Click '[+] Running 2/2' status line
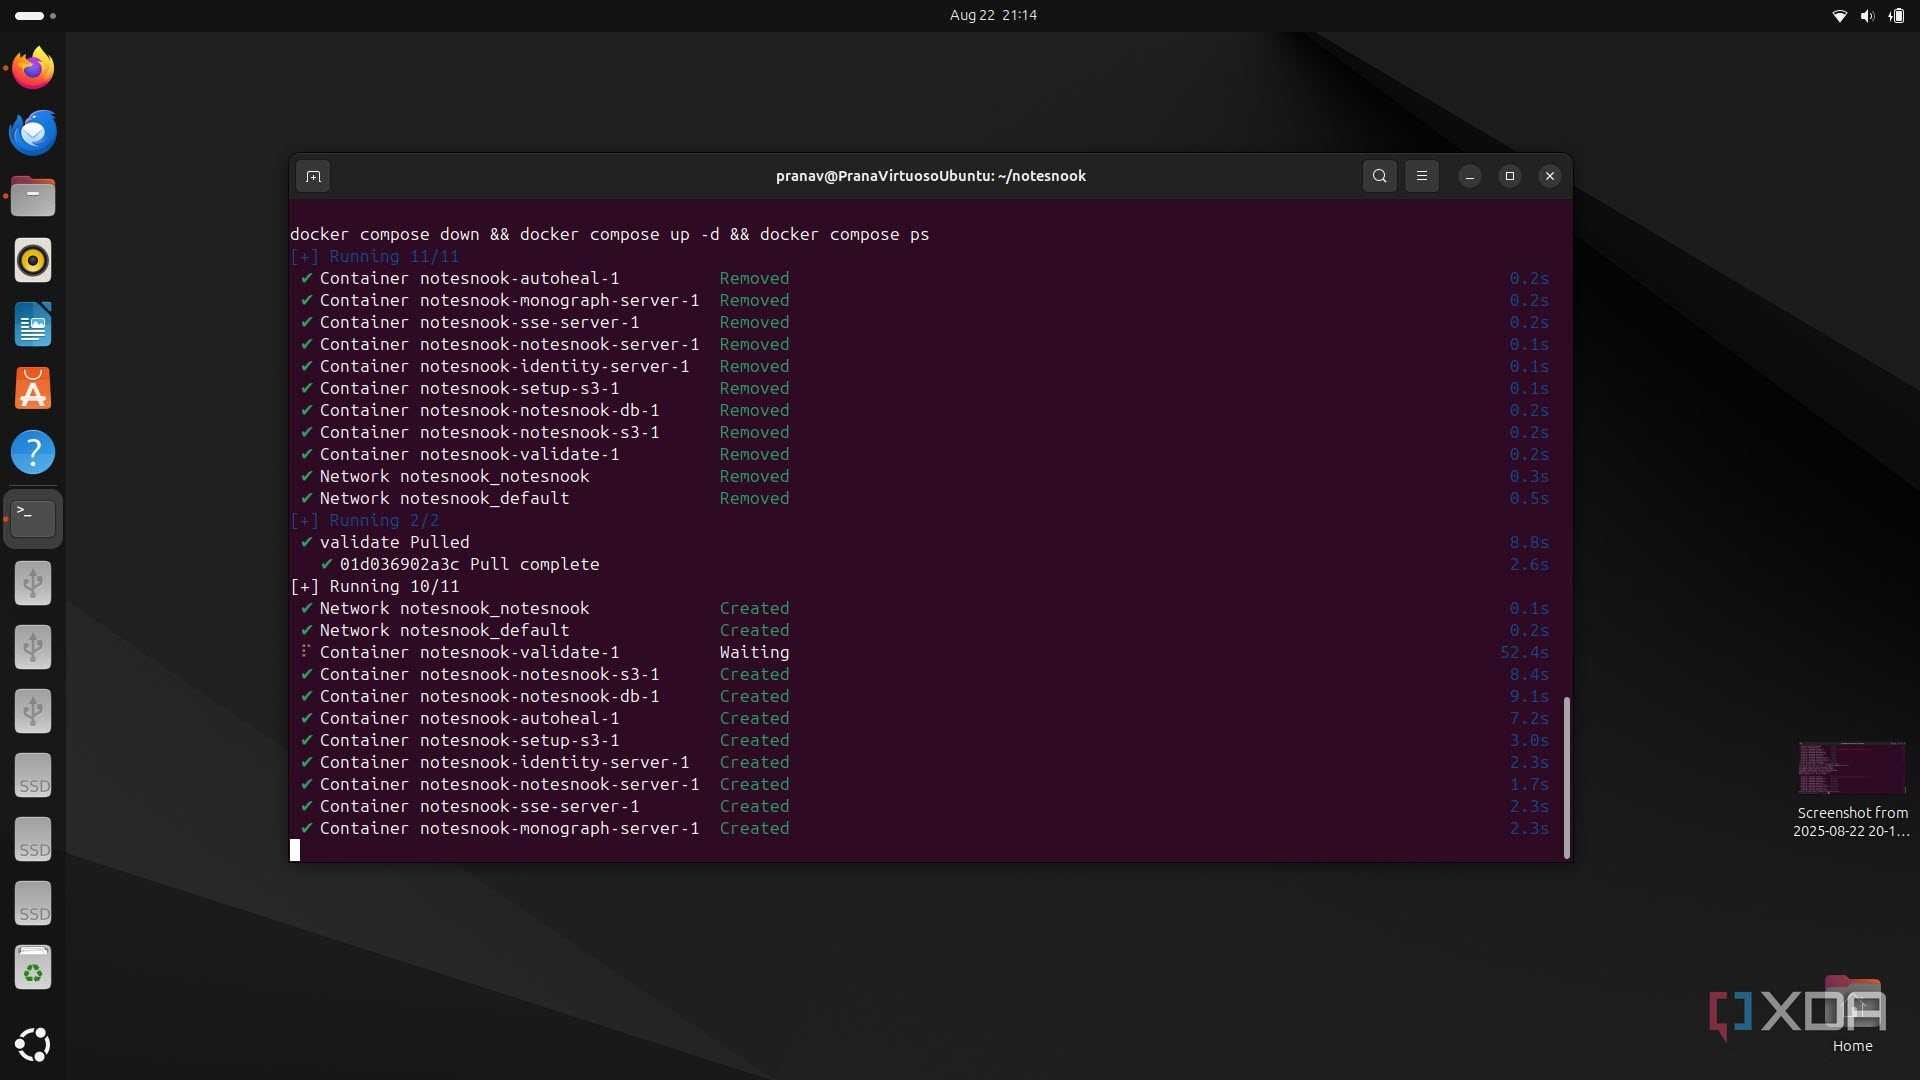Image resolution: width=1920 pixels, height=1080 pixels. coord(364,520)
